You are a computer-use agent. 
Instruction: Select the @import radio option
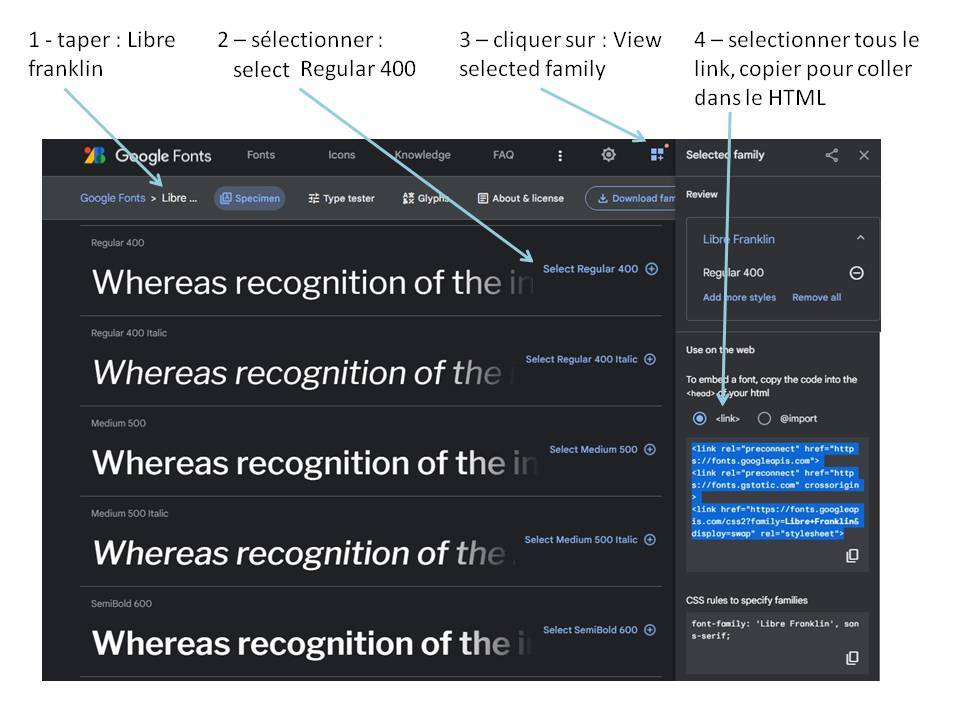(x=764, y=418)
